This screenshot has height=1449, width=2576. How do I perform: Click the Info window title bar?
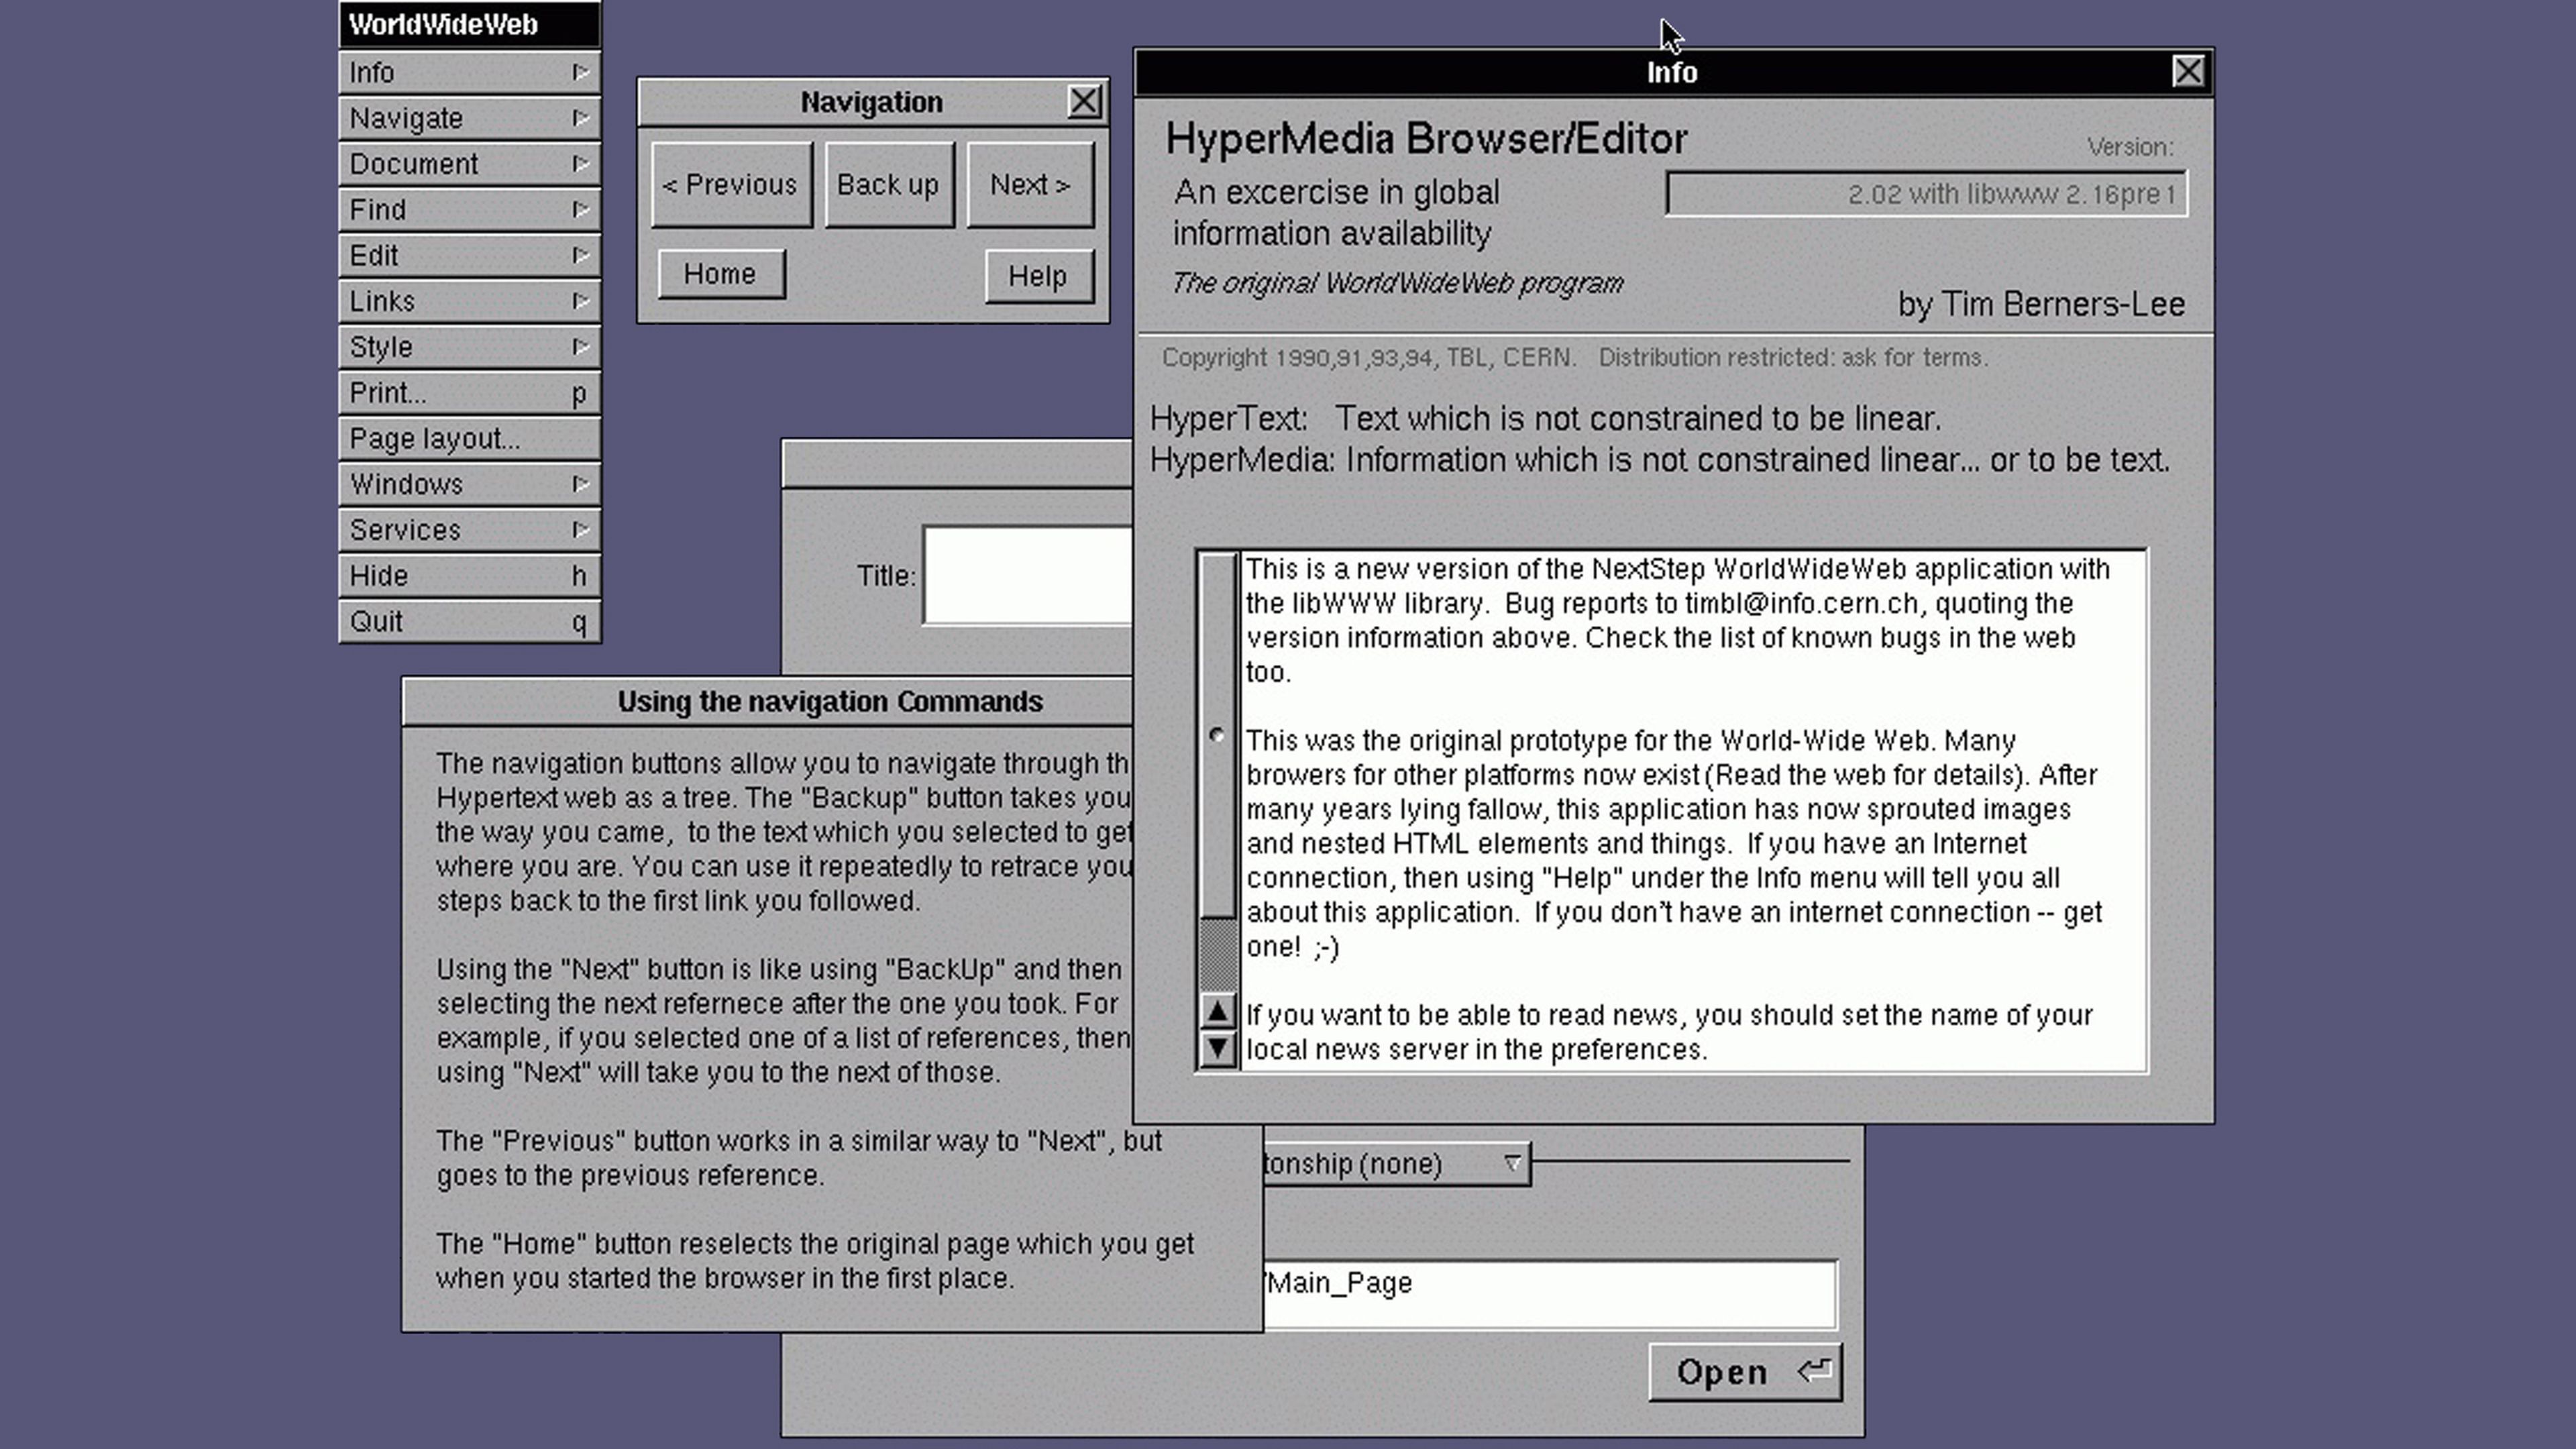click(x=1673, y=72)
